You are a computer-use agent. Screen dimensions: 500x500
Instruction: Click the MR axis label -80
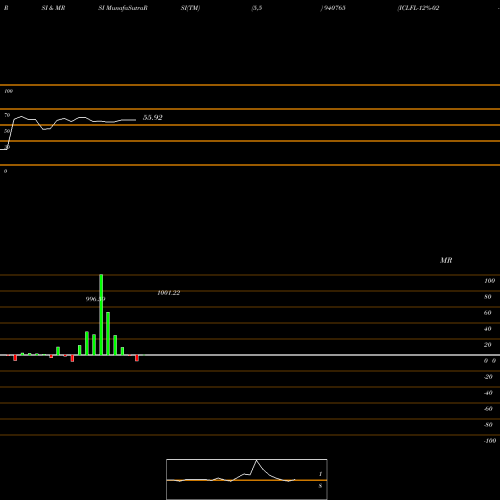click(x=488, y=425)
